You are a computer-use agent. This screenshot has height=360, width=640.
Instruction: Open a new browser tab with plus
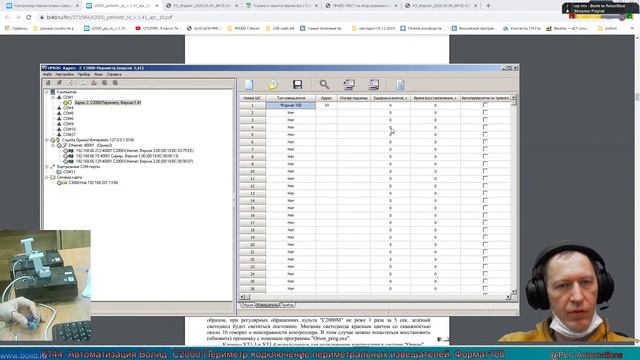click(488, 6)
